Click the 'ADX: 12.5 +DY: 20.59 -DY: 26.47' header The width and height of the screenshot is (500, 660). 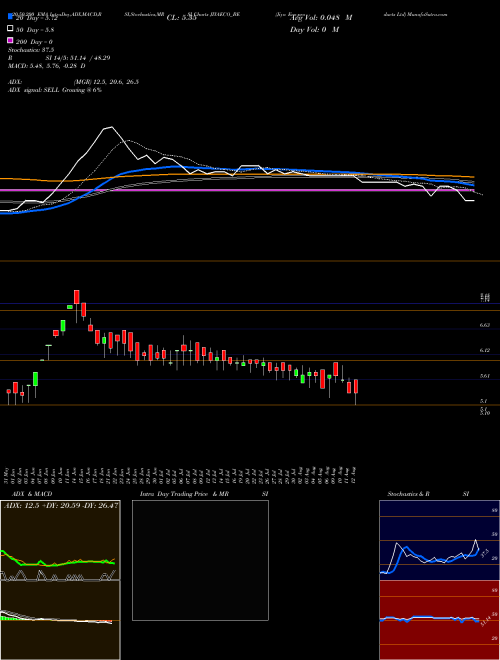61,505
